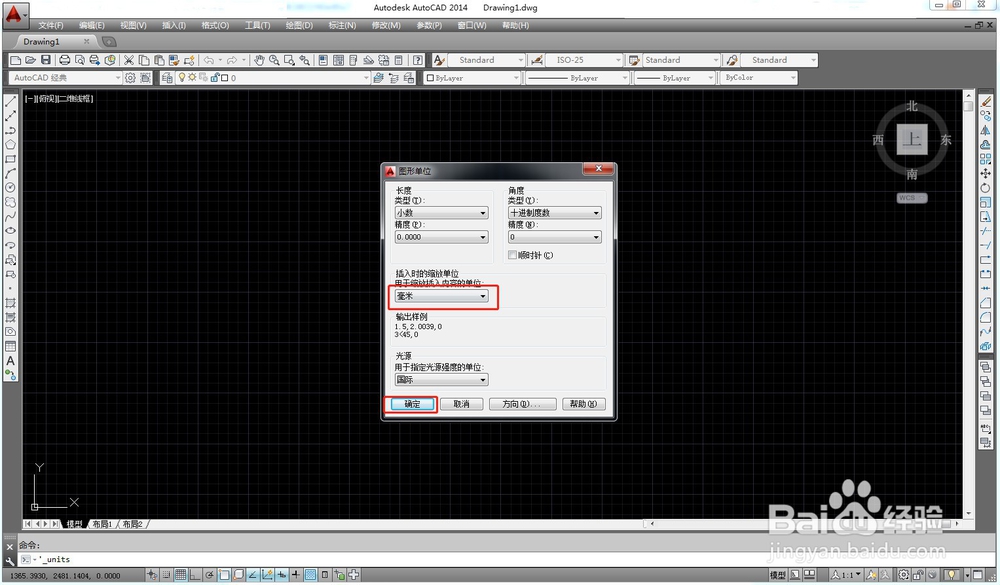Click the Plot printer icon

click(64, 60)
